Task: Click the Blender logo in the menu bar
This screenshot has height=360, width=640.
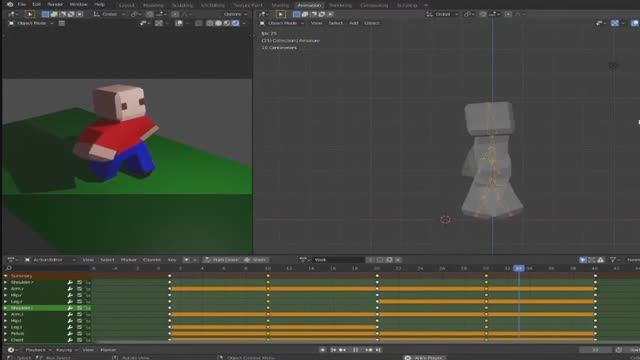Action: pyautogui.click(x=9, y=4)
